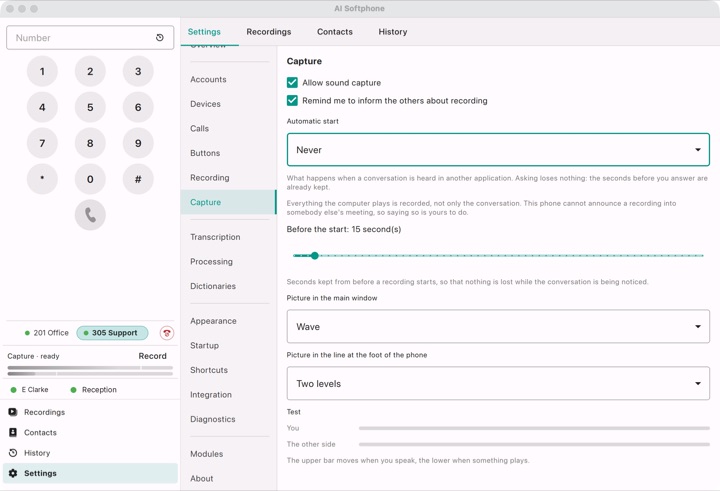Open the Picture in main window dropdown
The image size is (720, 491).
[x=498, y=327]
